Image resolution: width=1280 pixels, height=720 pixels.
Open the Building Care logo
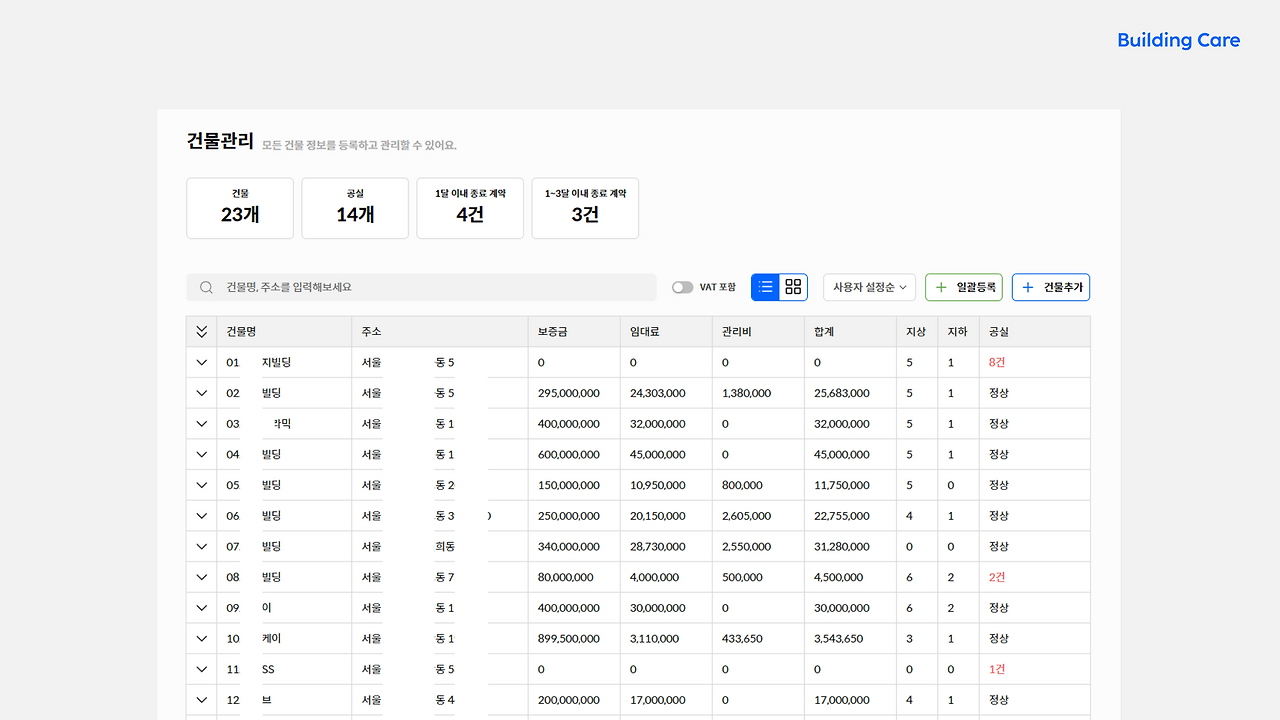point(1178,40)
